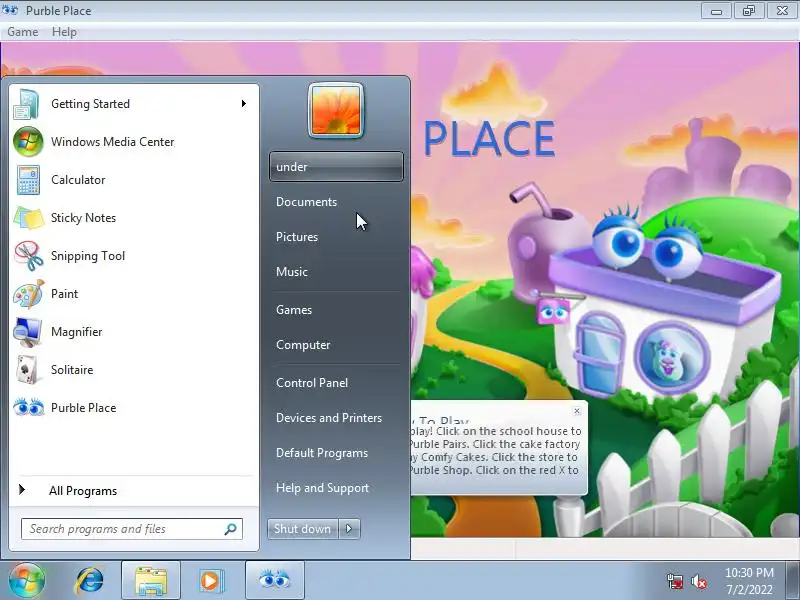Select the Sticky Notes label text
The height and width of the screenshot is (600, 800).
(x=83, y=218)
